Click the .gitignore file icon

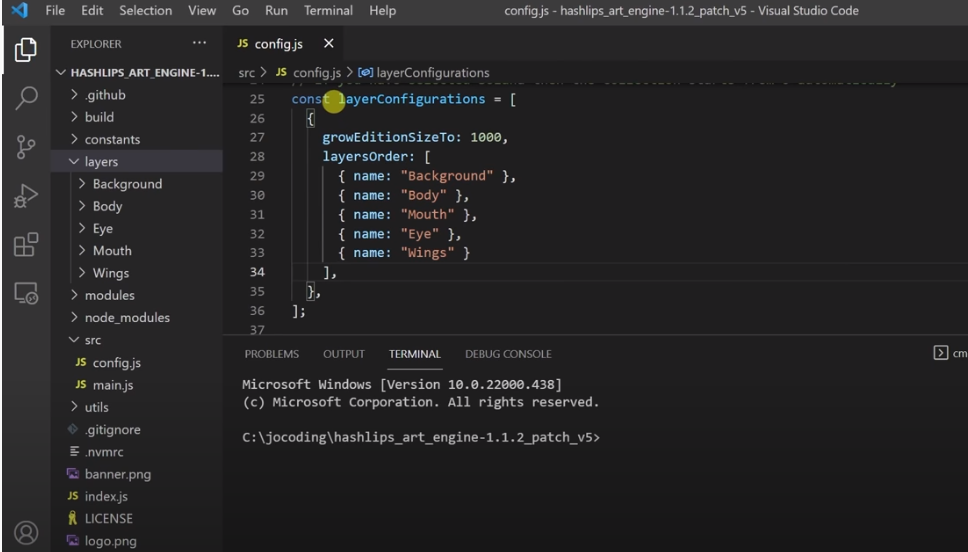pos(73,429)
